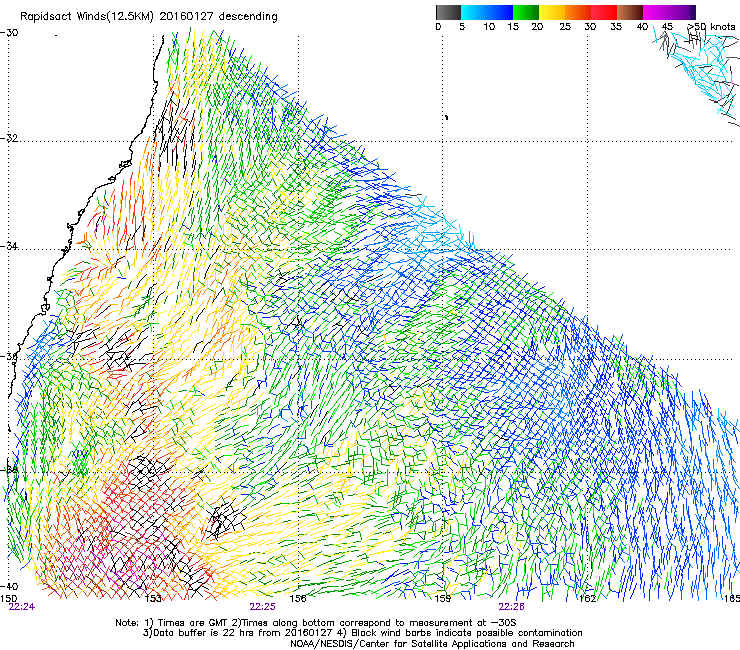Click the magenta-purple 40-50 knots color segment
This screenshot has width=740, height=650.
(669, 12)
